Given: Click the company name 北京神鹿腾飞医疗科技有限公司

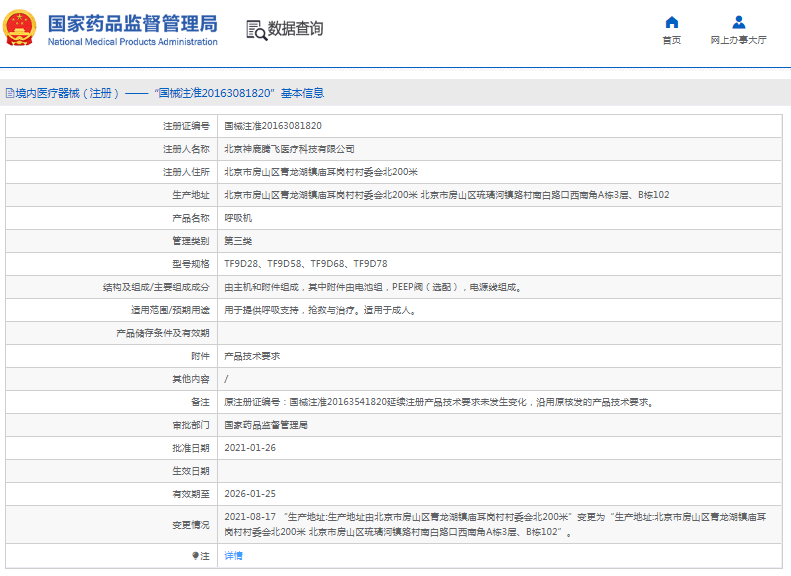Looking at the screenshot, I should [289, 149].
